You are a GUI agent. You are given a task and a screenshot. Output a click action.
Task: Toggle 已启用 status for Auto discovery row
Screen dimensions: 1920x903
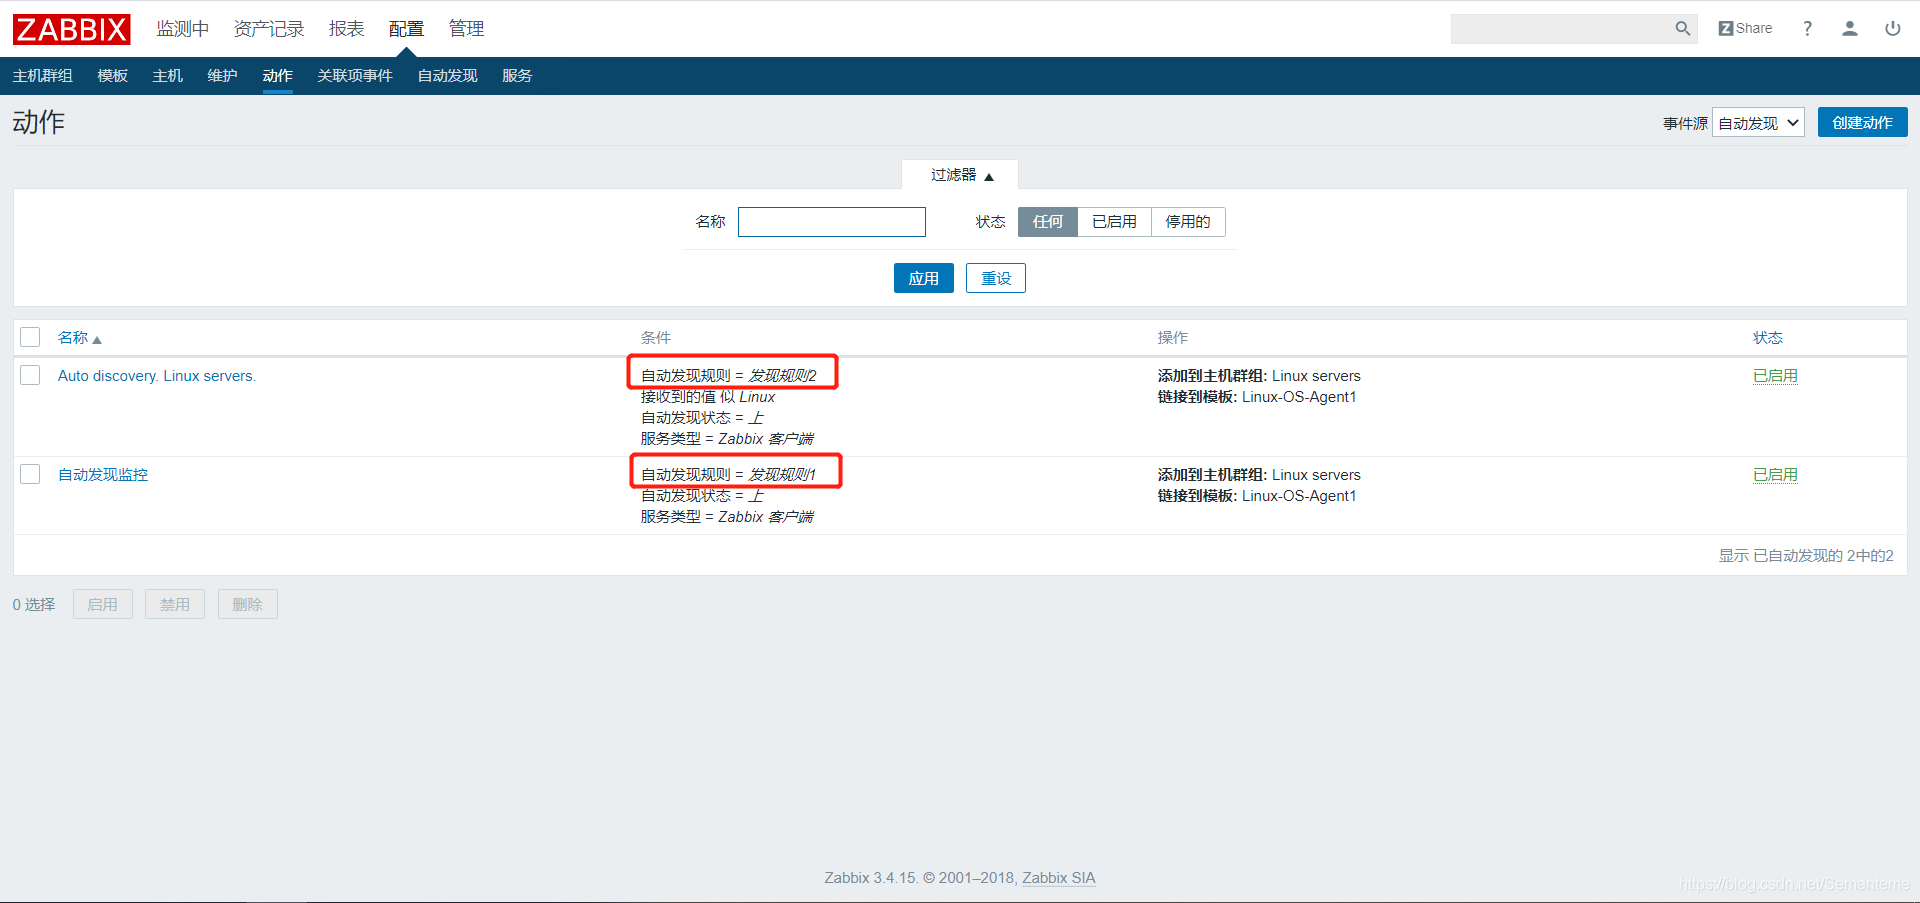coord(1775,376)
